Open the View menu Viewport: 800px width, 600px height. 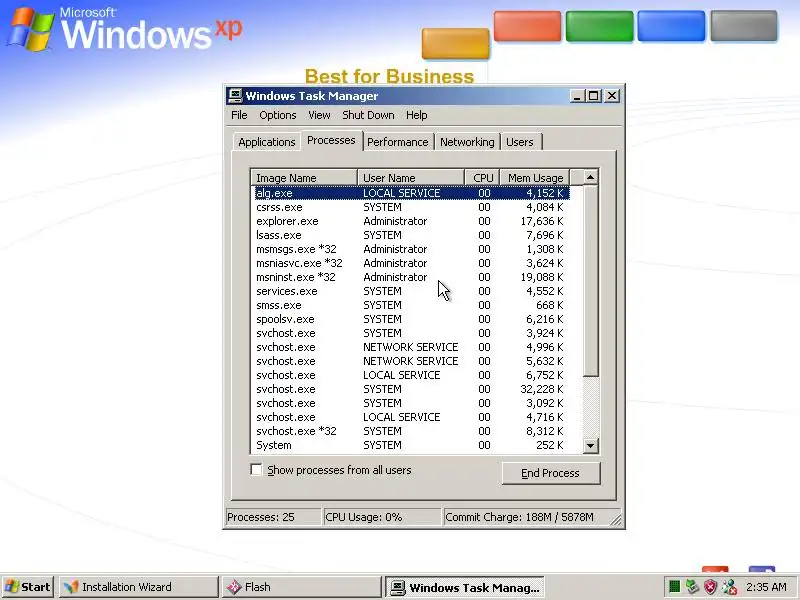319,115
